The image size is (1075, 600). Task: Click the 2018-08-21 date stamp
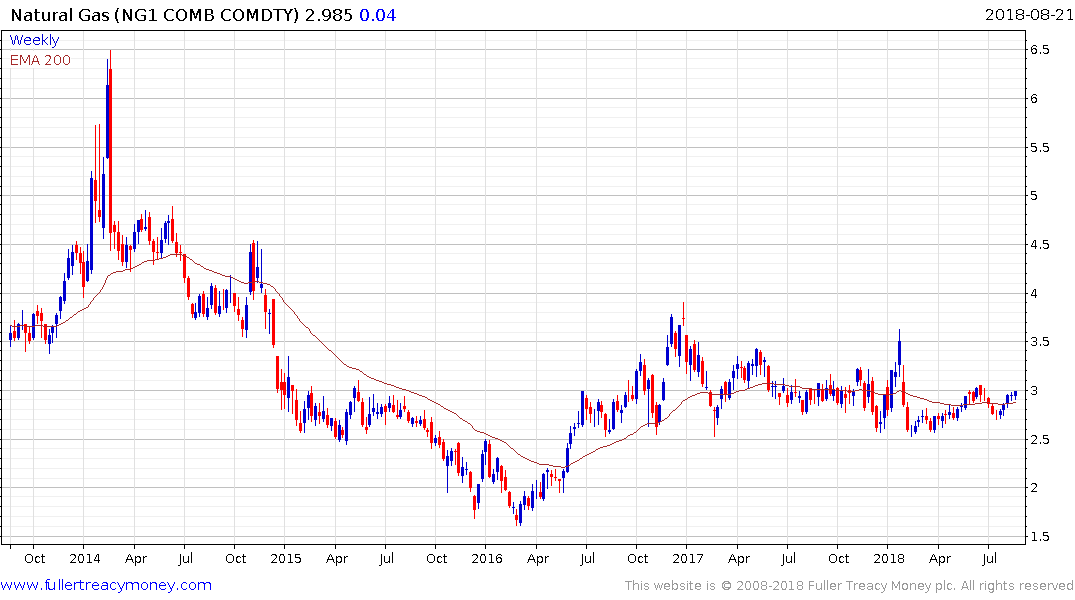coord(1028,14)
